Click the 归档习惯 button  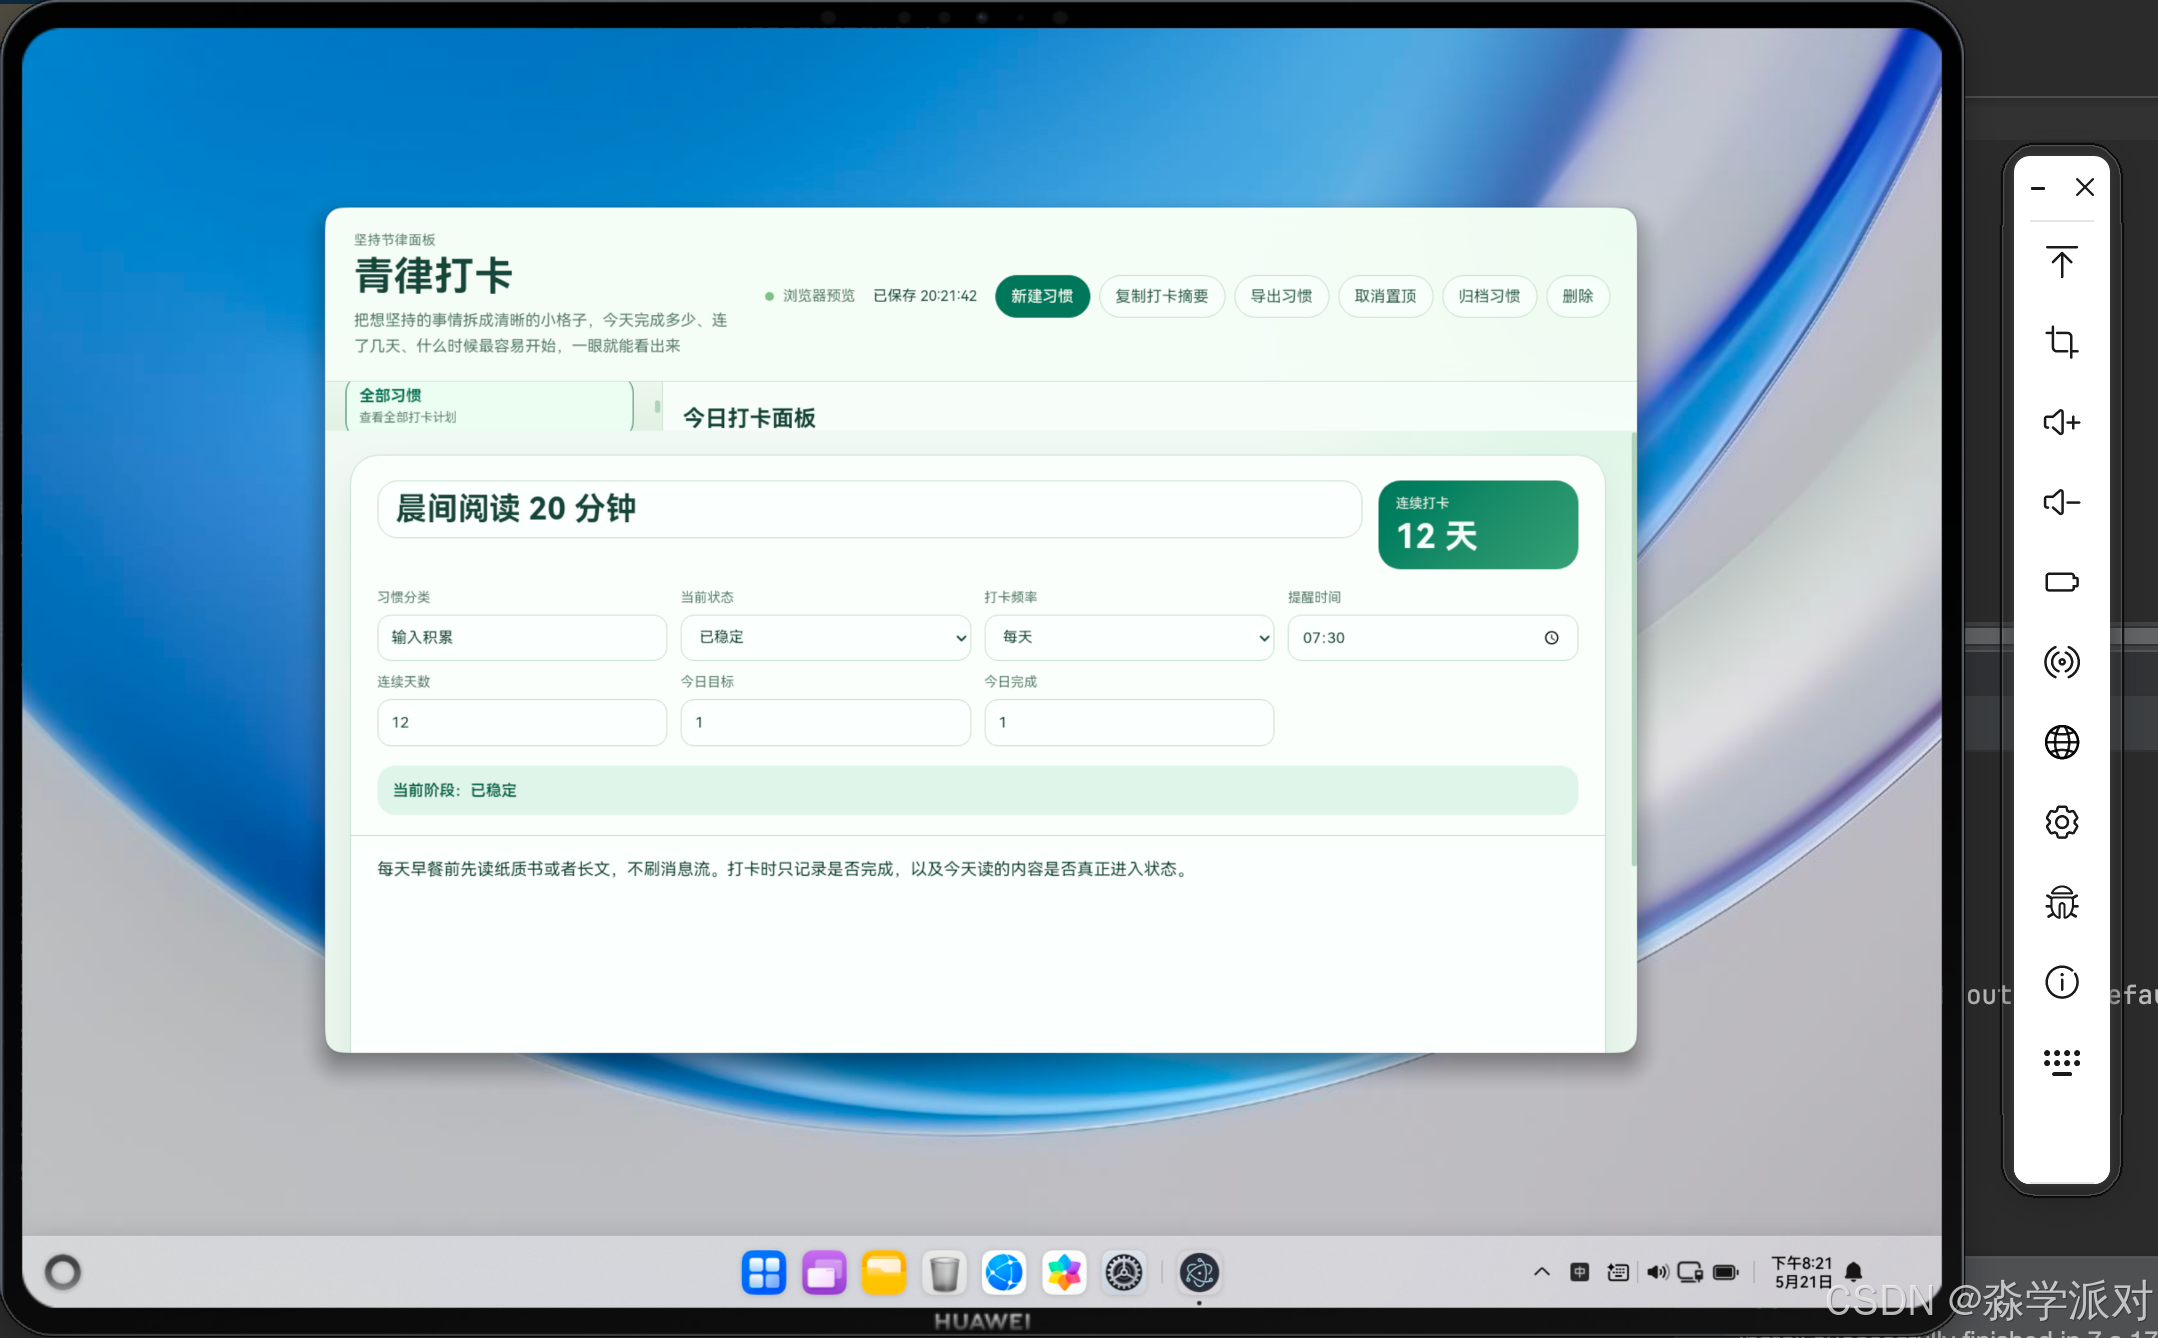pos(1489,296)
